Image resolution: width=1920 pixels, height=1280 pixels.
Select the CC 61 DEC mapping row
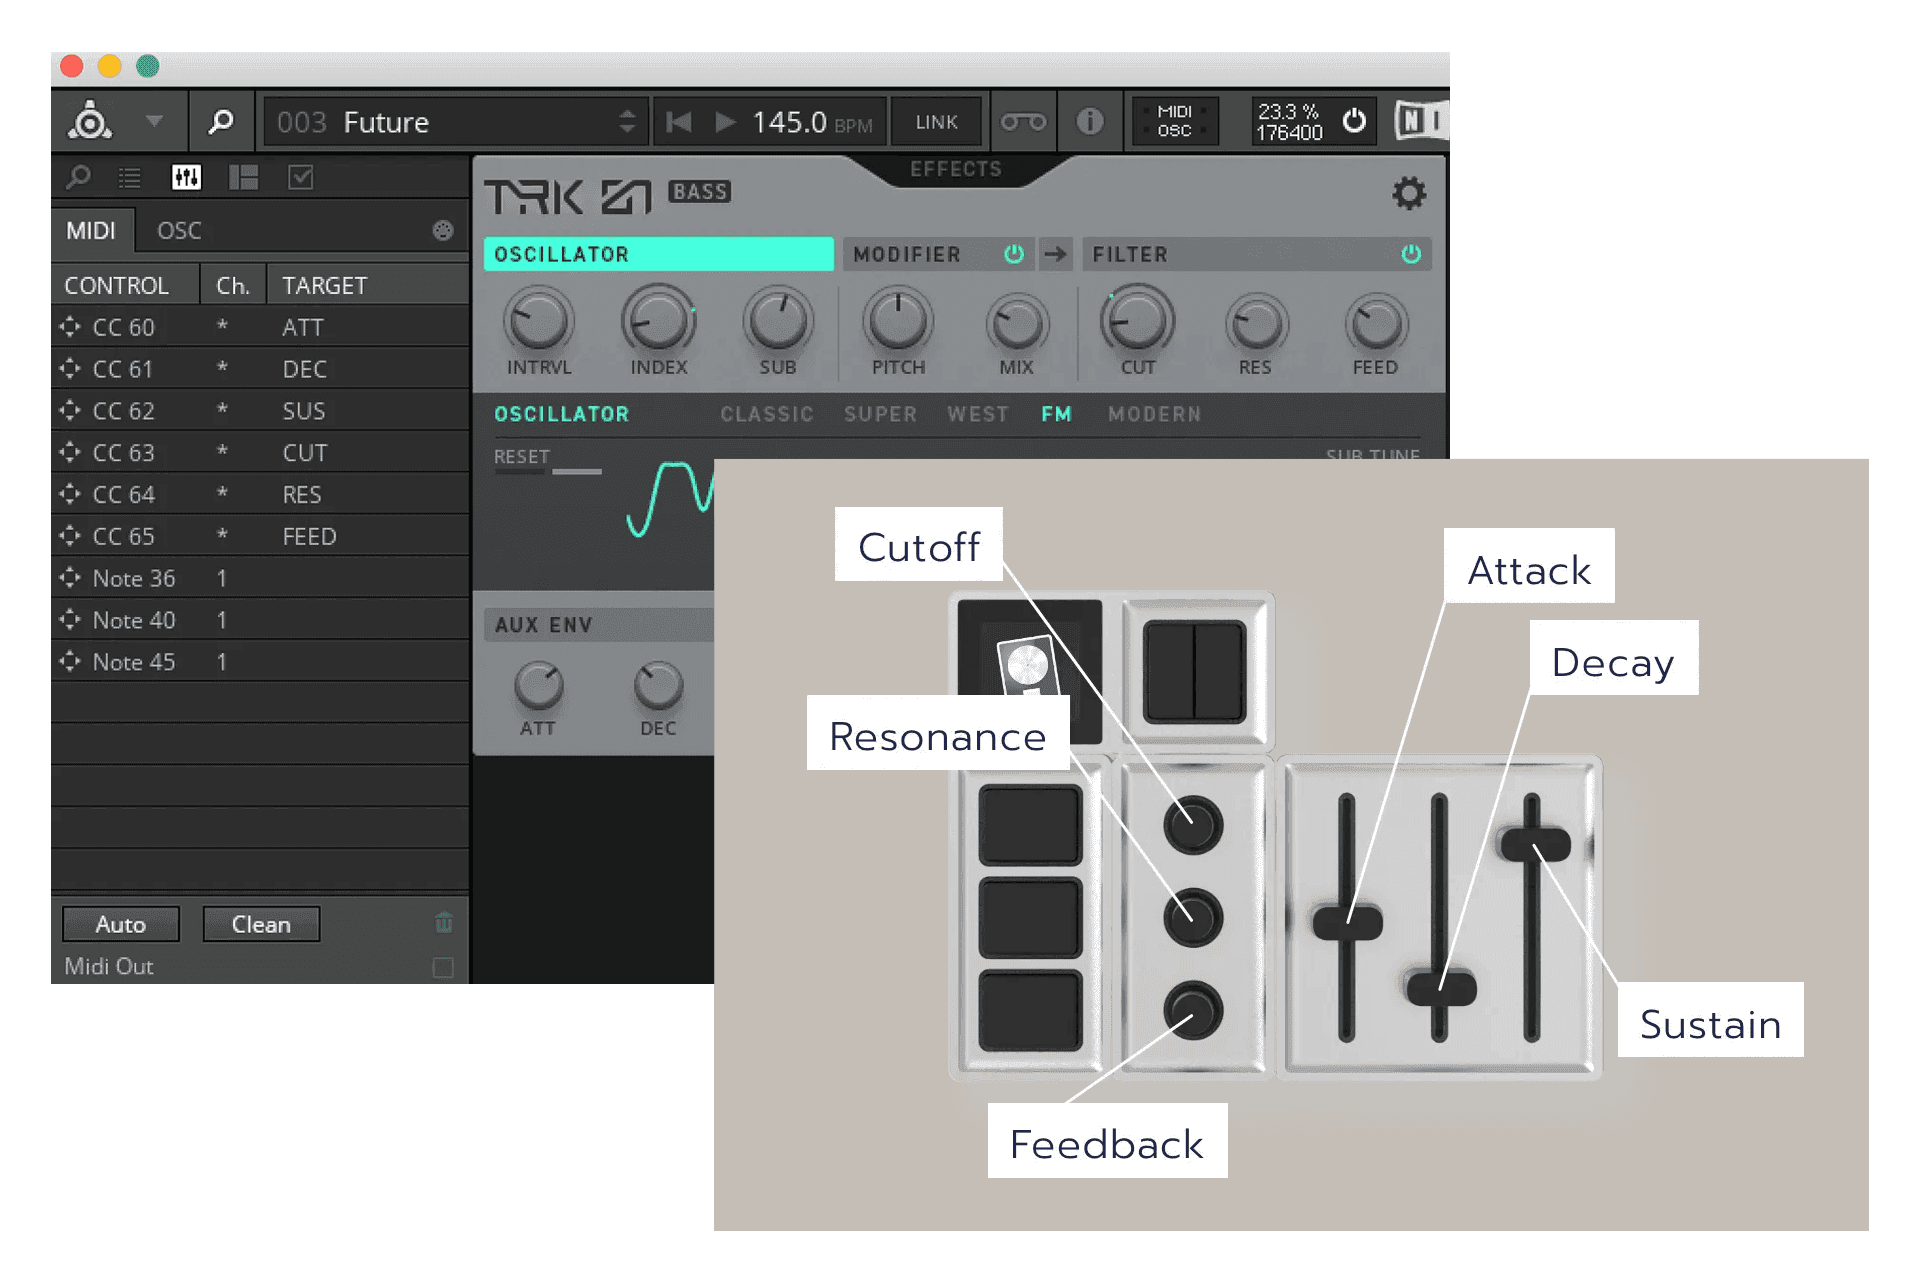coord(260,369)
